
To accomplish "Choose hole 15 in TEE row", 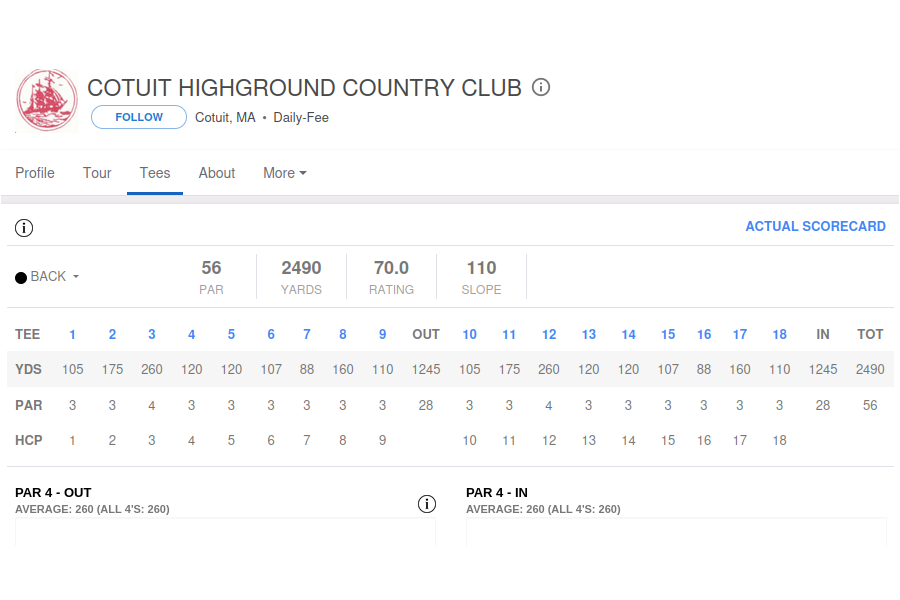I will [668, 335].
